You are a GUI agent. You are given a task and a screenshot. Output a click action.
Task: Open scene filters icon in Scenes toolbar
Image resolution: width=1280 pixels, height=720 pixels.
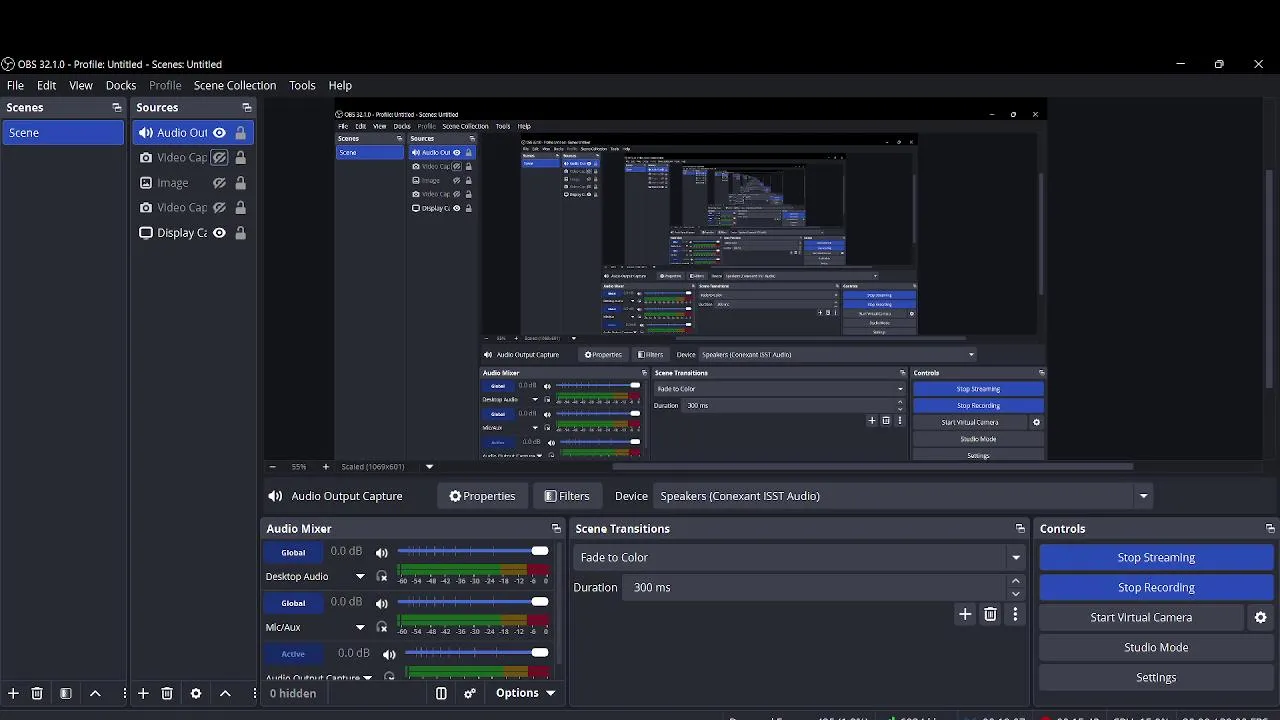point(66,693)
